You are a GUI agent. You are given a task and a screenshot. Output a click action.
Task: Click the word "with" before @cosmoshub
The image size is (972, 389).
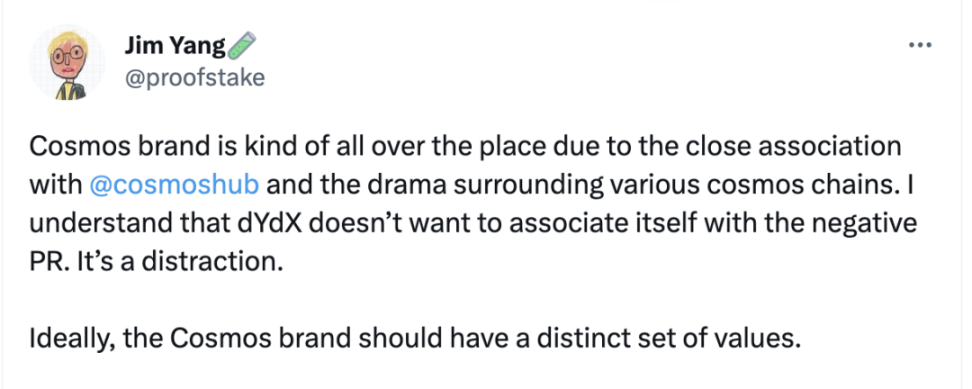coord(56,185)
